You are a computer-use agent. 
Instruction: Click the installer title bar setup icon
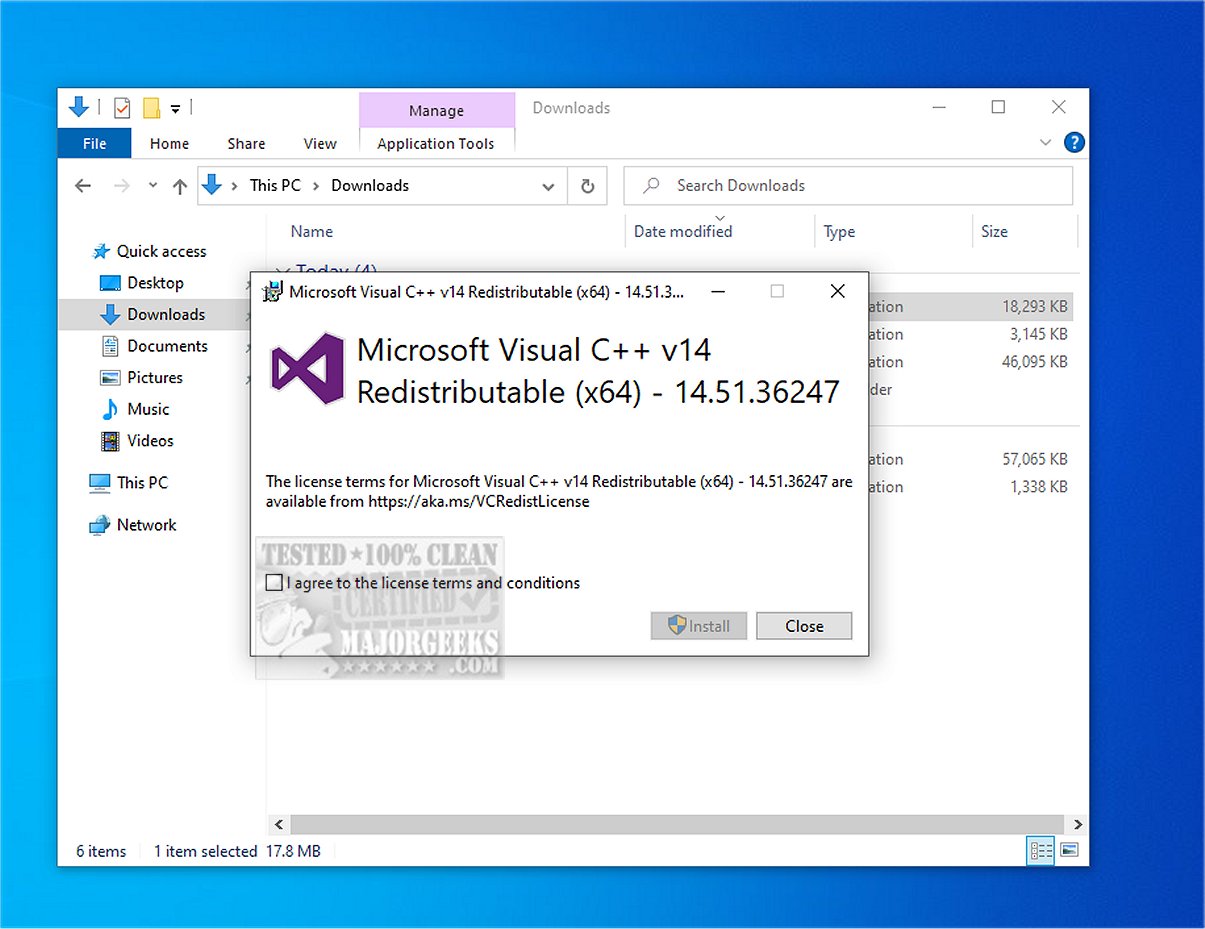click(271, 292)
